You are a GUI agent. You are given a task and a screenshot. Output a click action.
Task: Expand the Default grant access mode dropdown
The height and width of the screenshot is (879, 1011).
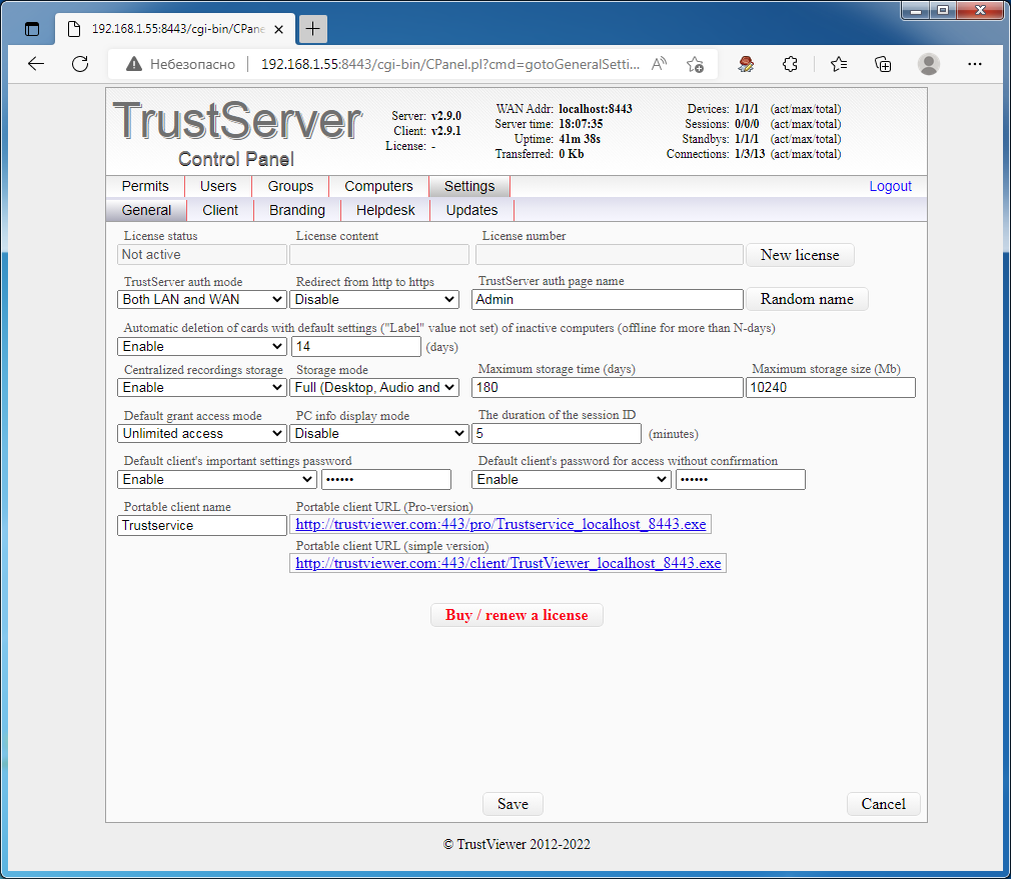coord(202,433)
